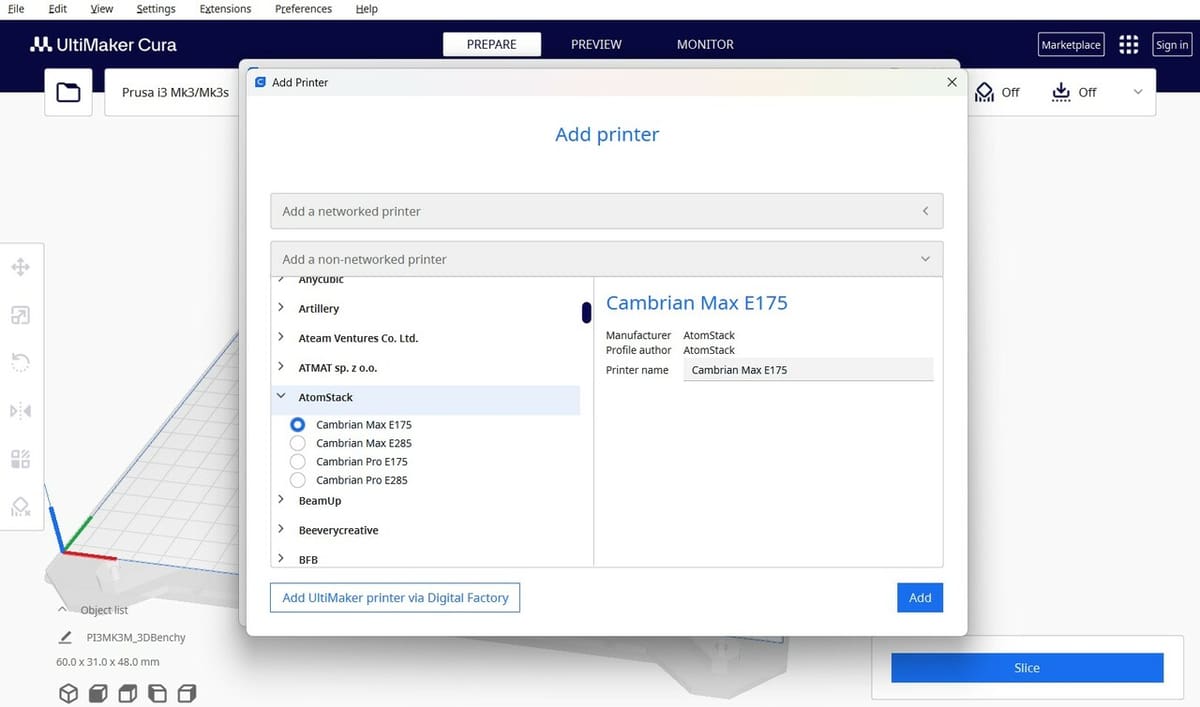The width and height of the screenshot is (1200, 707).
Task: Open the Prusa i3 Mk3/Mk3s printer selector
Action: [x=175, y=92]
